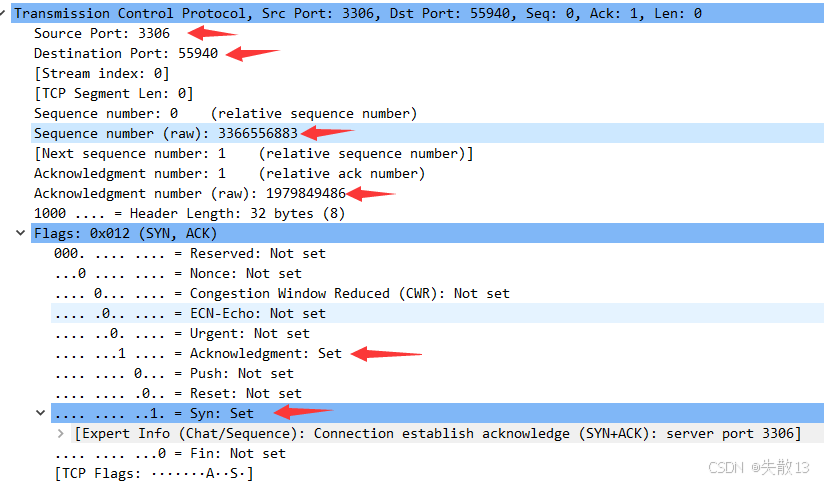
Task: Select the Push: Not set flag row
Action: [174, 373]
